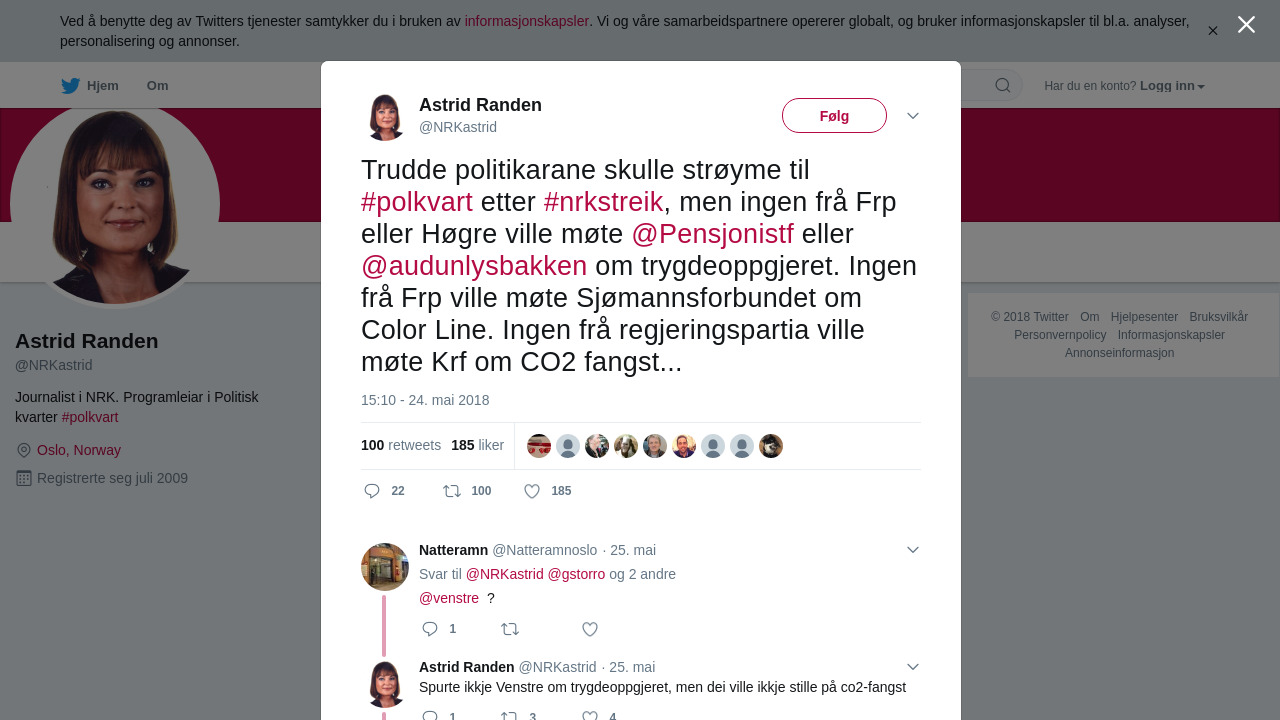Like Natteramn's reply tweet
This screenshot has width=1280, height=720.
click(590, 629)
